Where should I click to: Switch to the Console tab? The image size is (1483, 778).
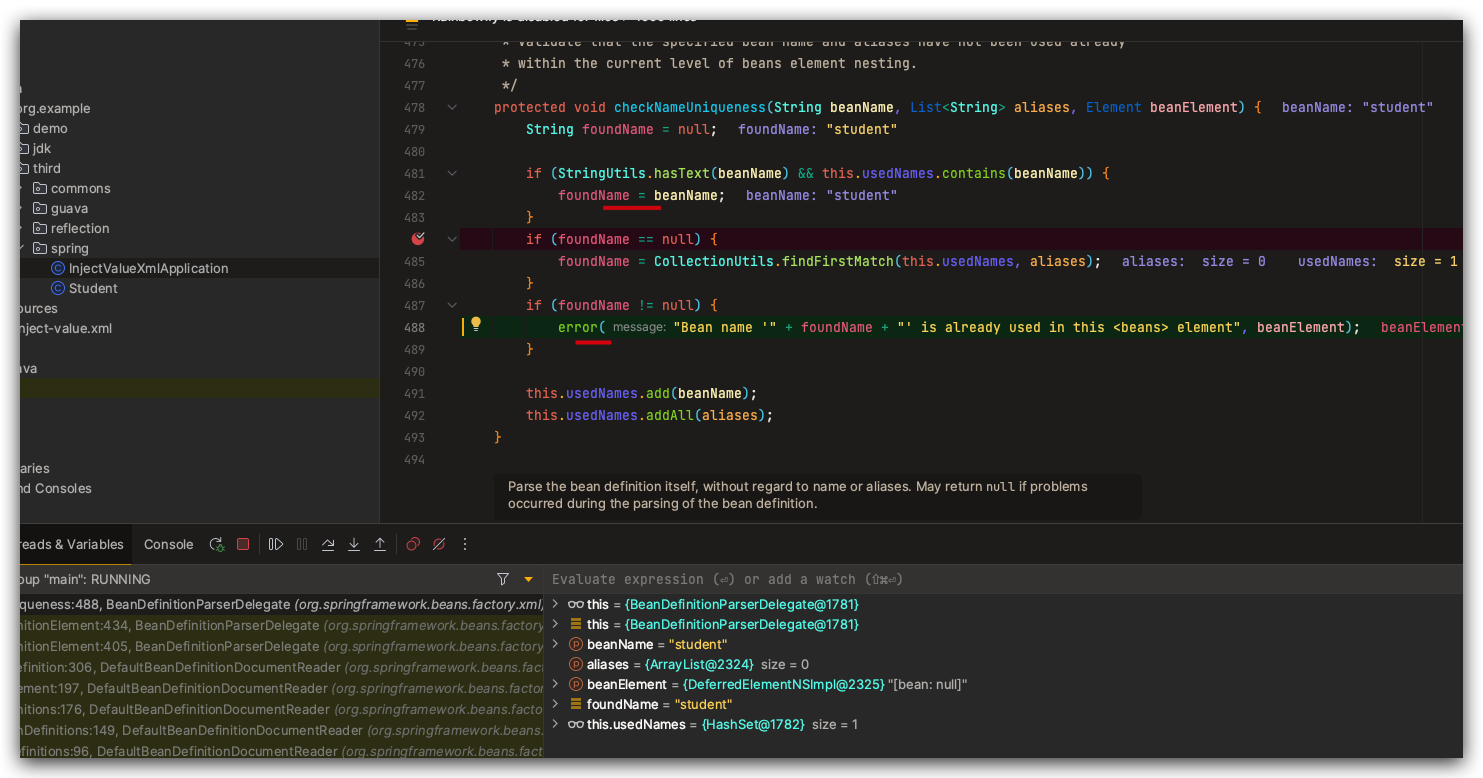[168, 544]
